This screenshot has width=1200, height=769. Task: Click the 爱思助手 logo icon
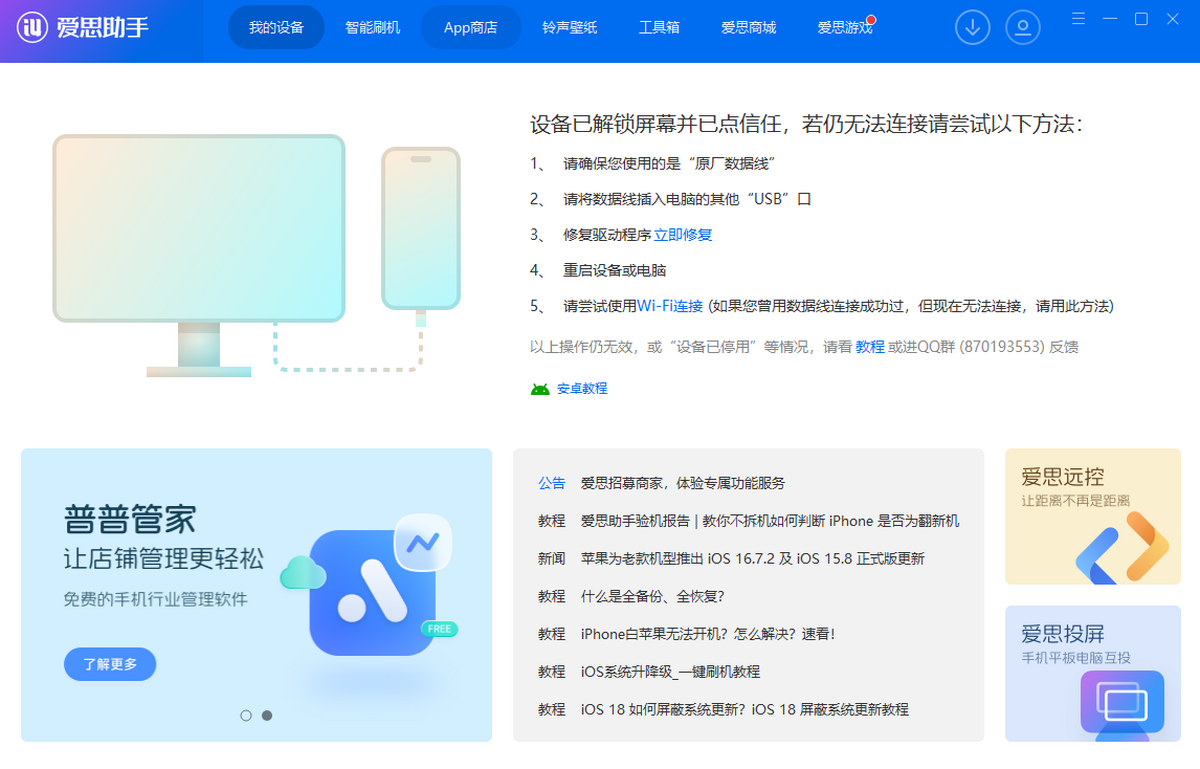(33, 27)
